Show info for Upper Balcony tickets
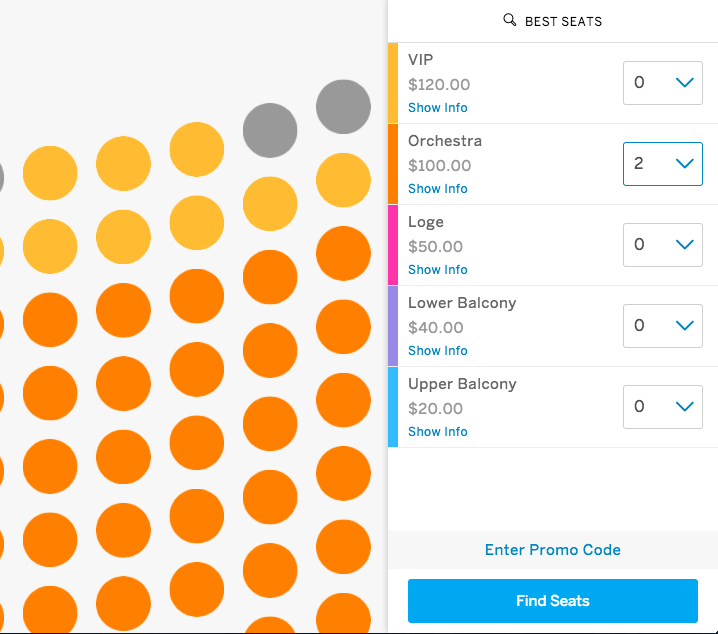 click(x=437, y=432)
